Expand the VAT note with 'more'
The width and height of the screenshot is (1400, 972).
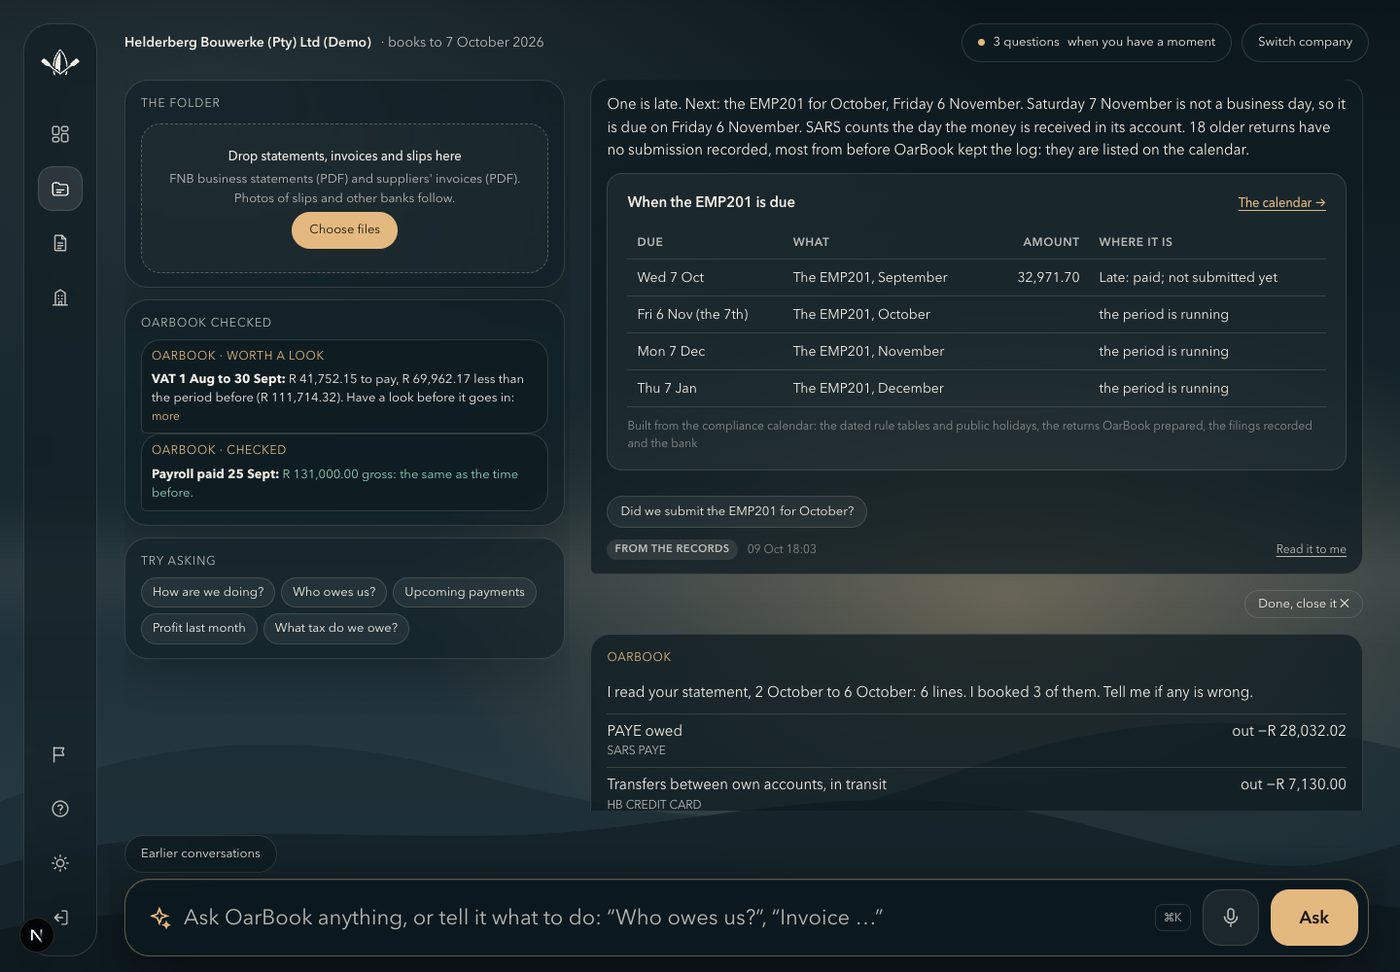pos(166,416)
